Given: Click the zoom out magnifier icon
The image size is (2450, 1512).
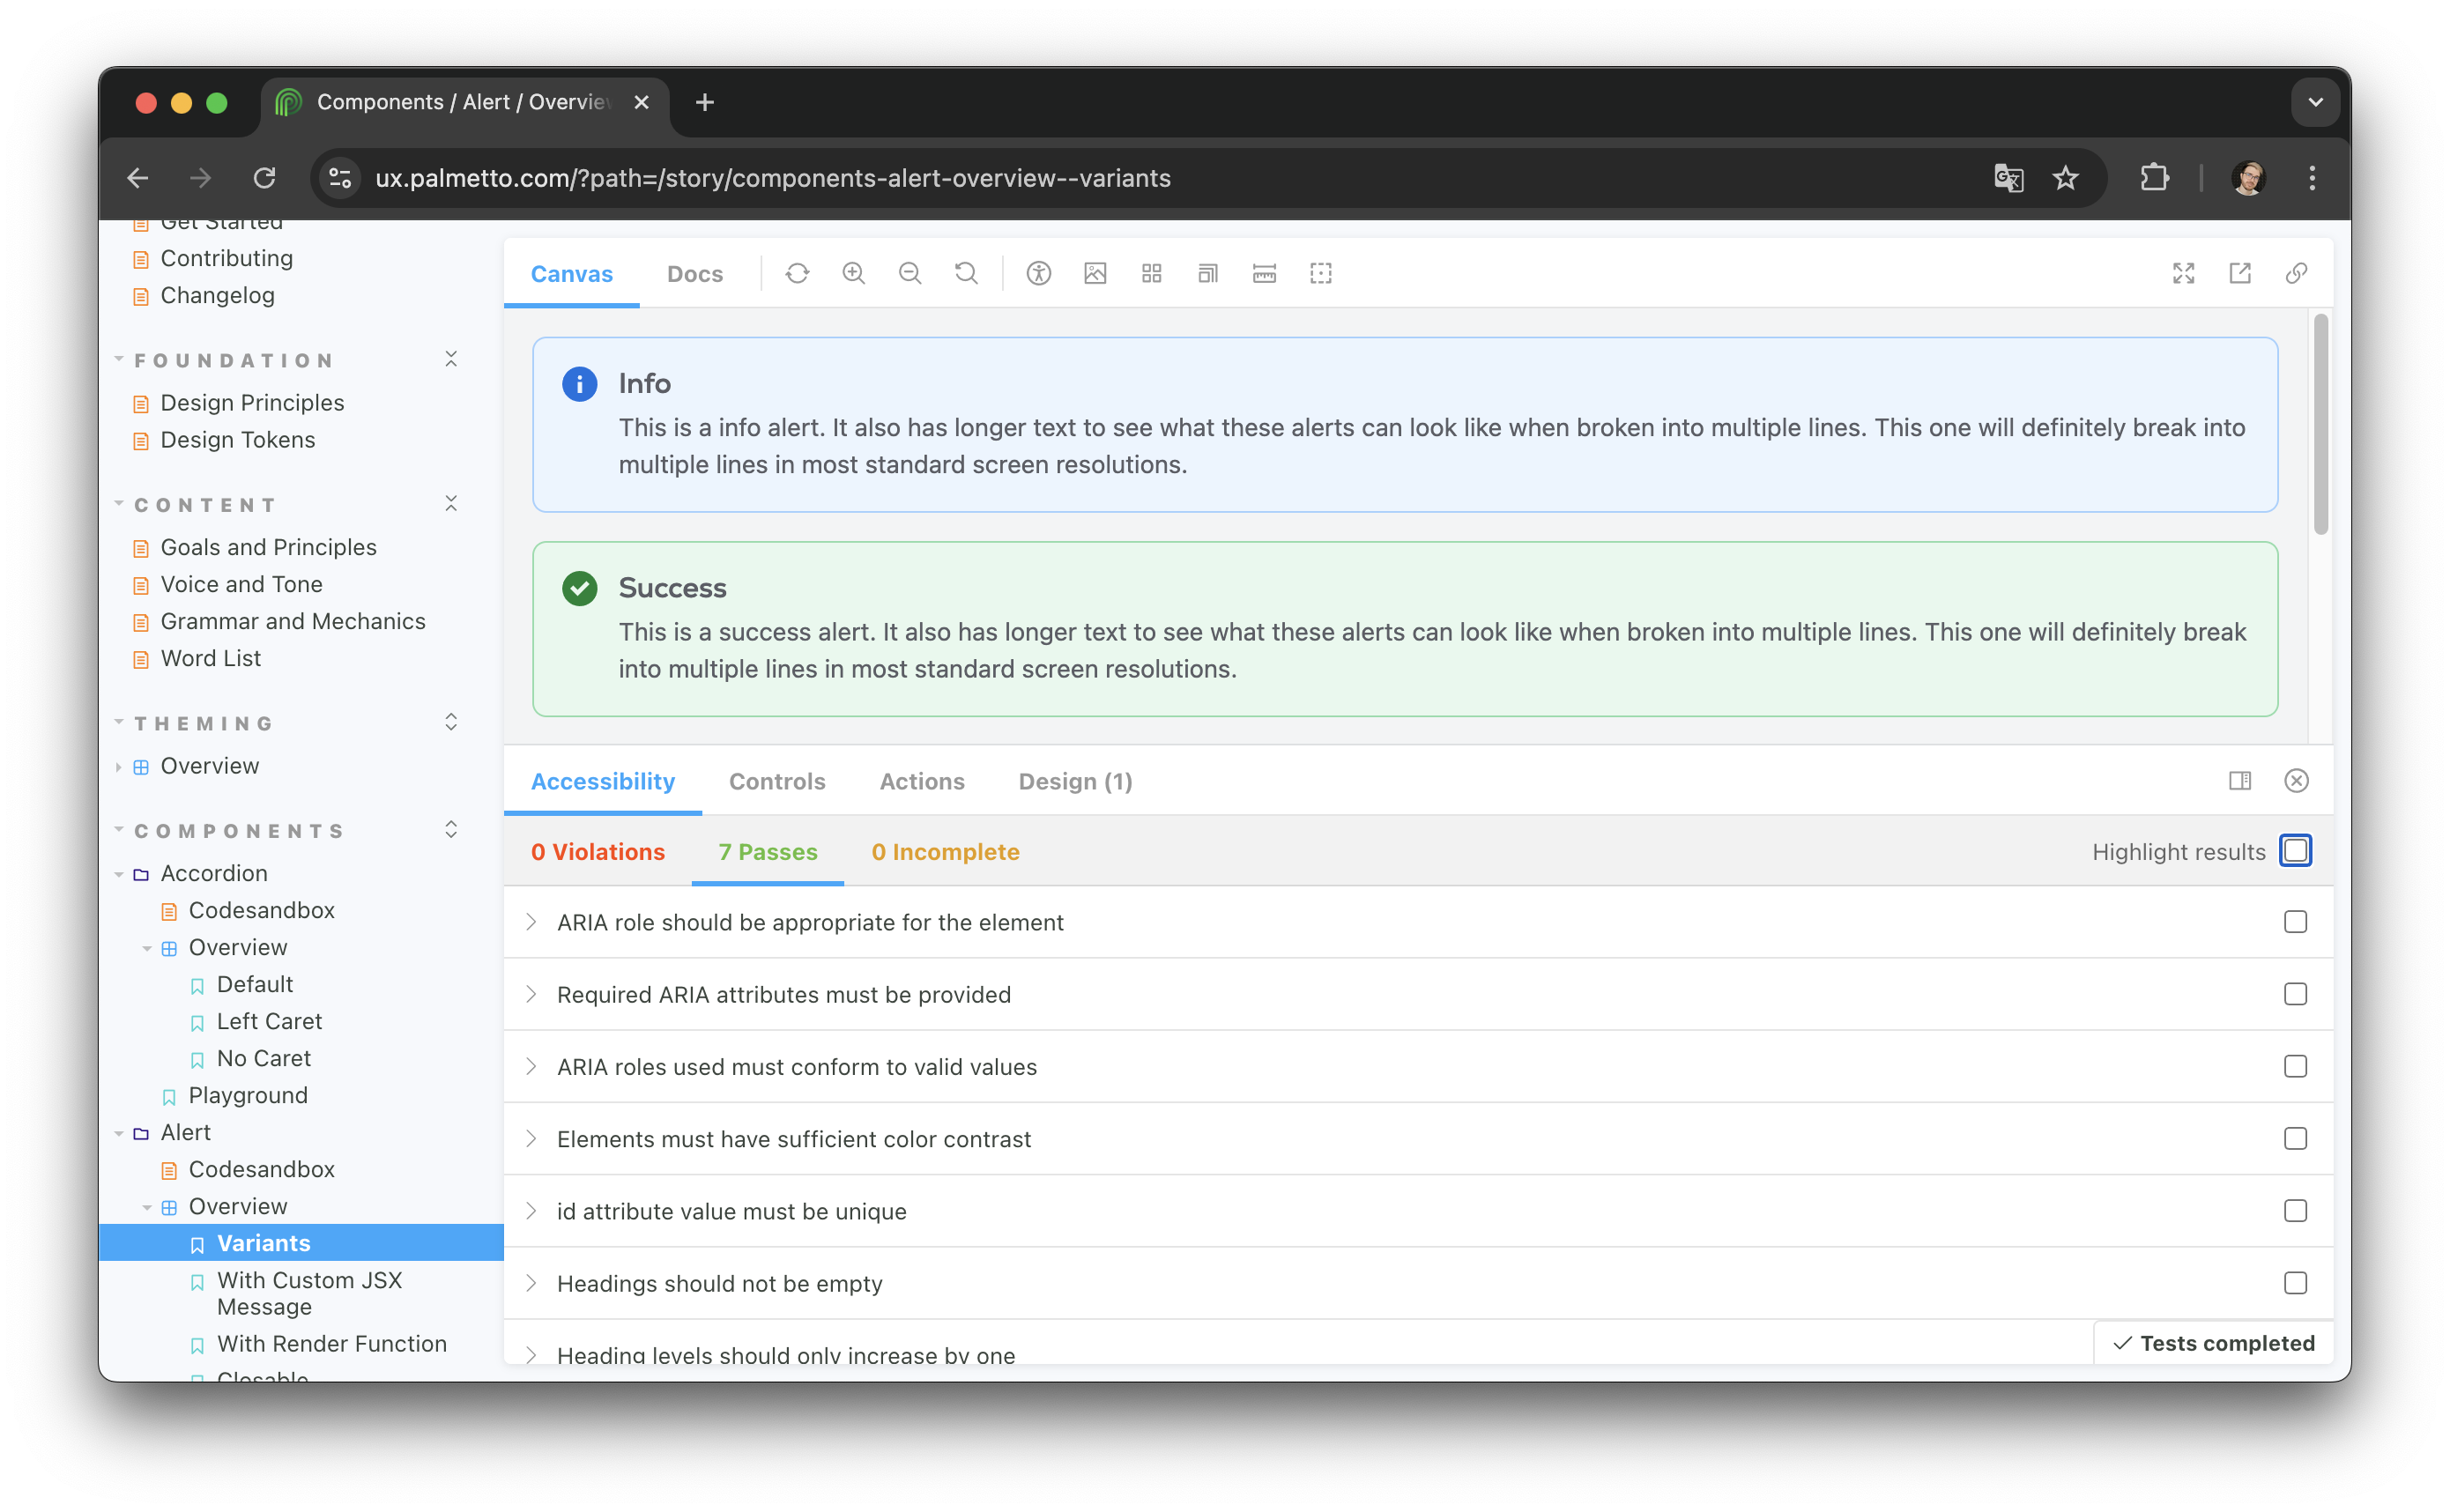Looking at the screenshot, I should [x=909, y=273].
